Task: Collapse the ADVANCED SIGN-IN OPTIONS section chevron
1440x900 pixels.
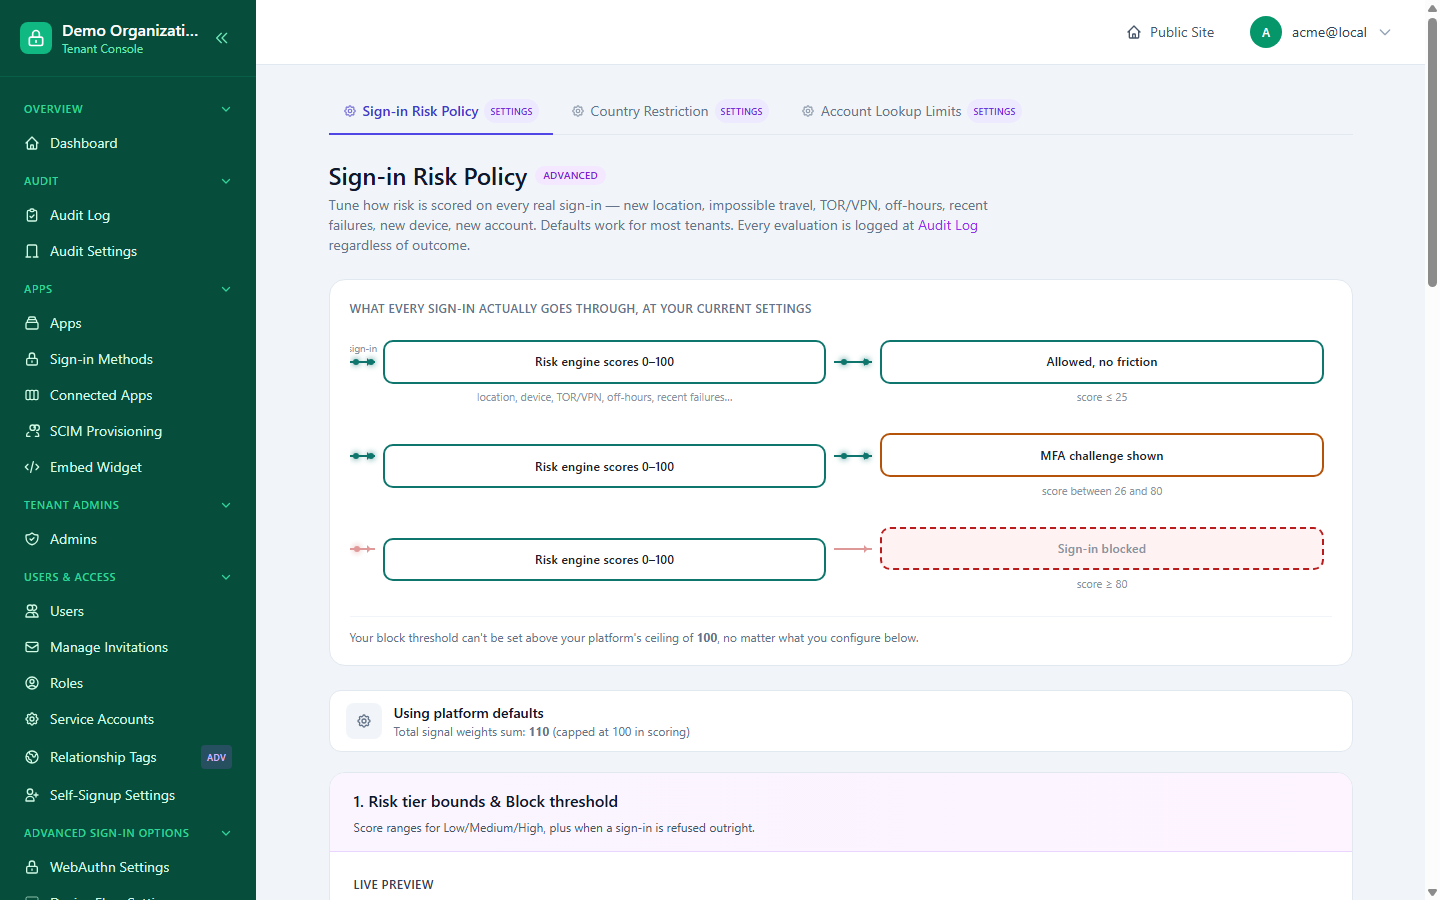Action: 226,833
